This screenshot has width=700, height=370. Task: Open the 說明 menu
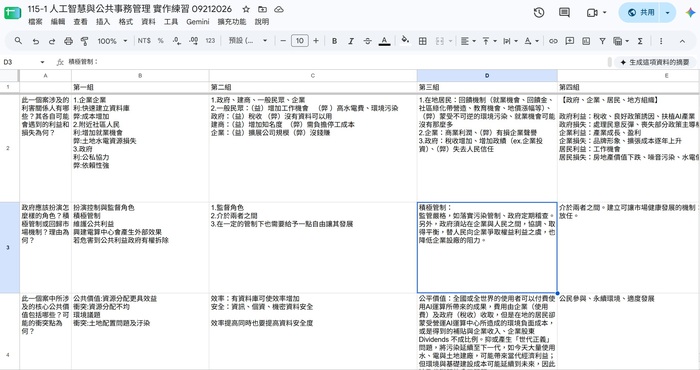tap(262, 21)
